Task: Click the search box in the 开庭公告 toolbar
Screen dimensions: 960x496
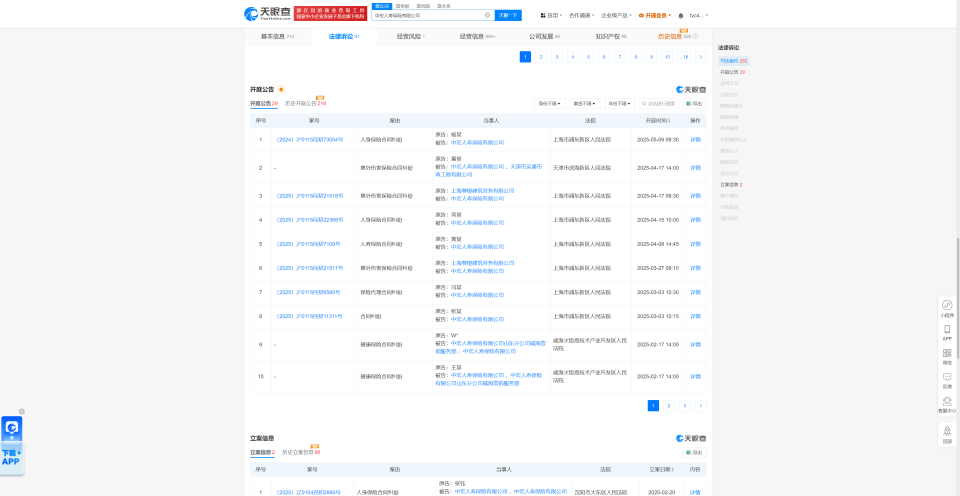Action: (659, 103)
